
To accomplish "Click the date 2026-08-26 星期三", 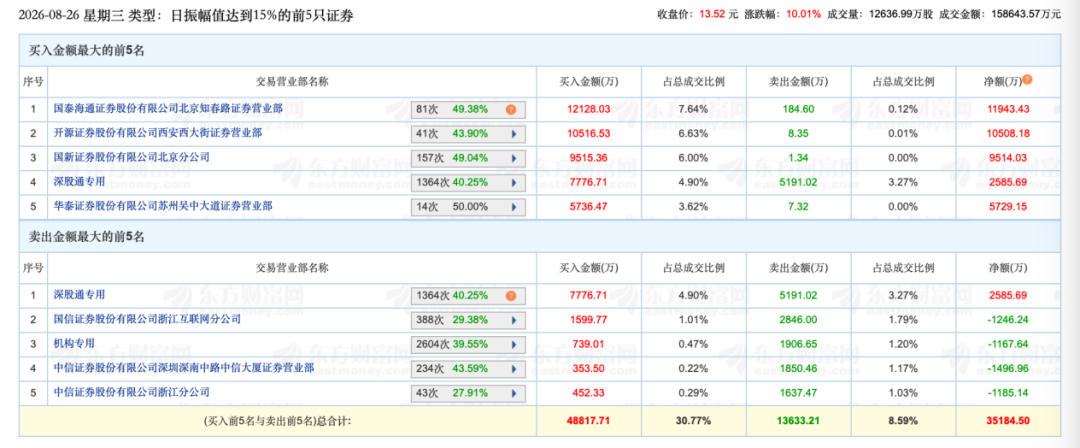I will (x=70, y=14).
